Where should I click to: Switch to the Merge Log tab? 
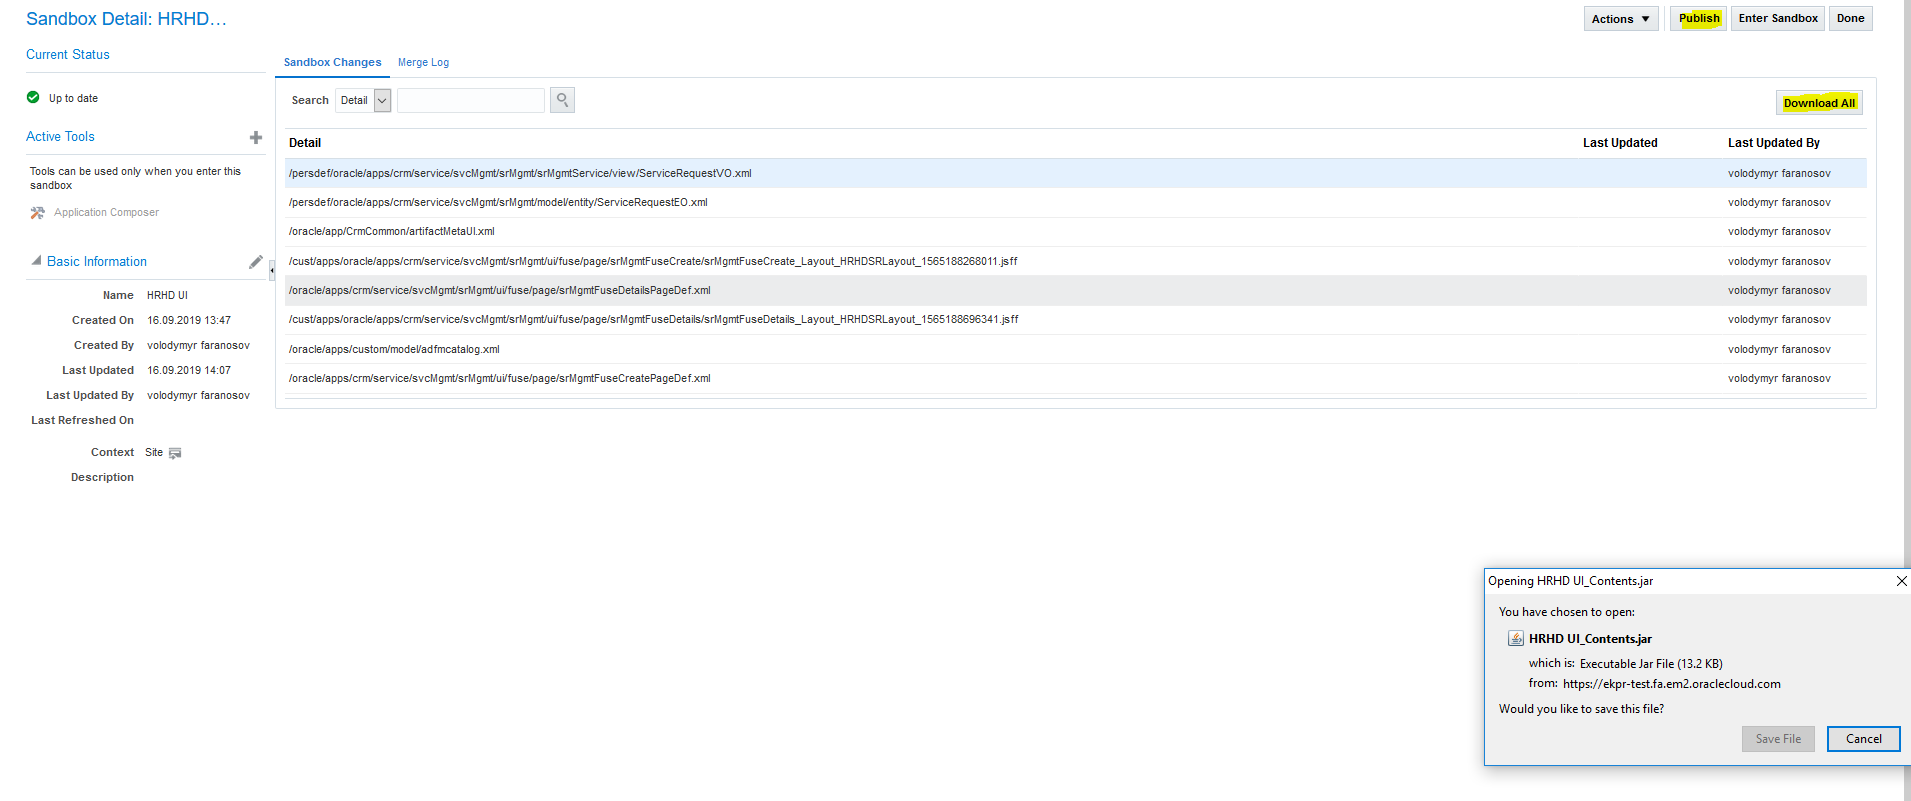(x=423, y=62)
